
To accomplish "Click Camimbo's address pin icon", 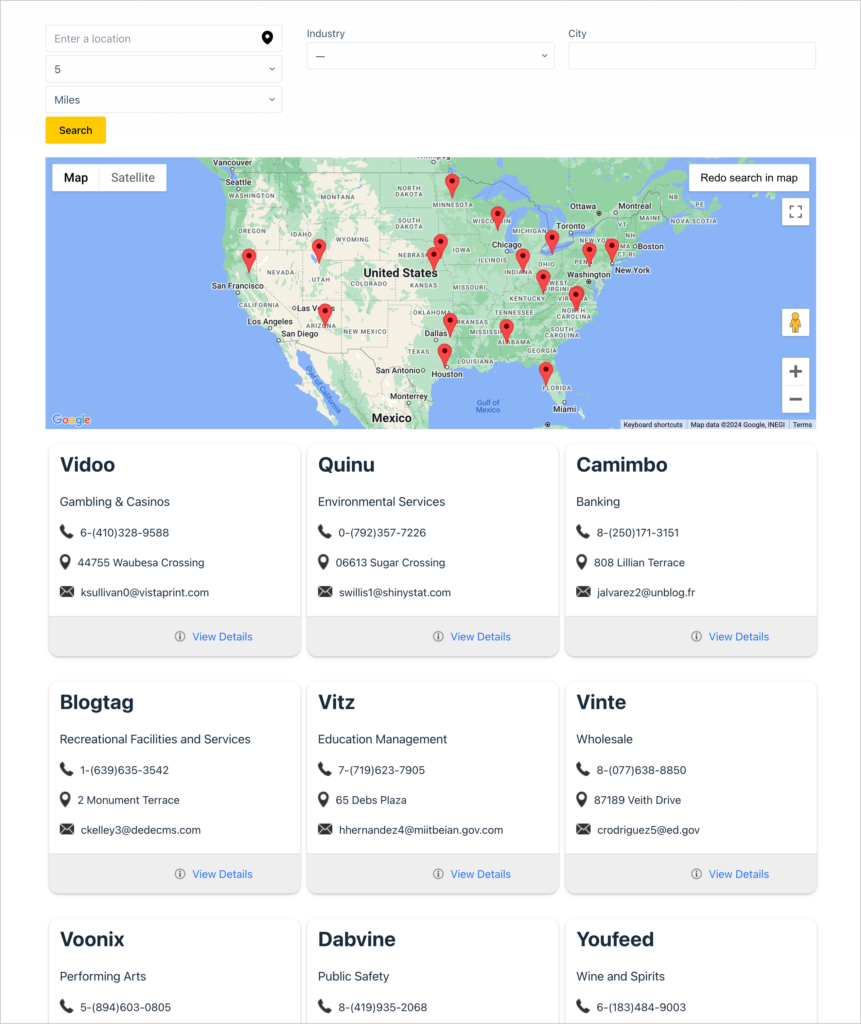I will coord(581,562).
